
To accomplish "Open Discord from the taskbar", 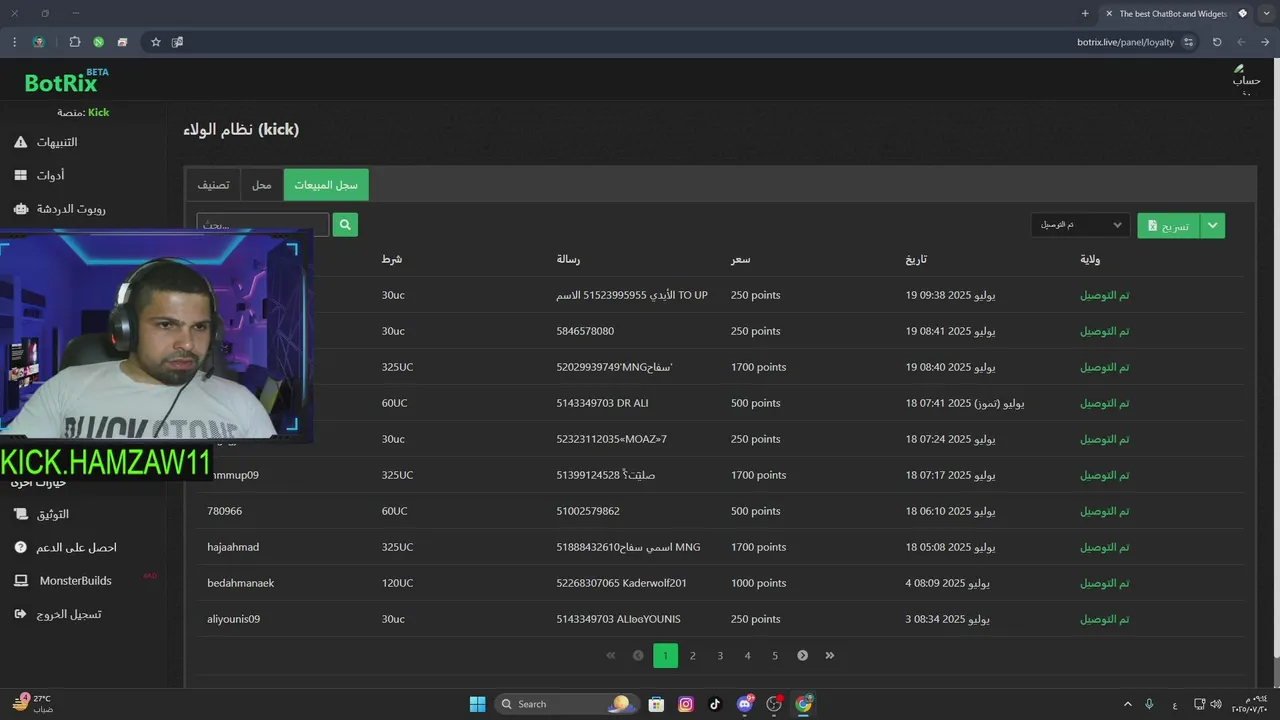I will coord(744,704).
